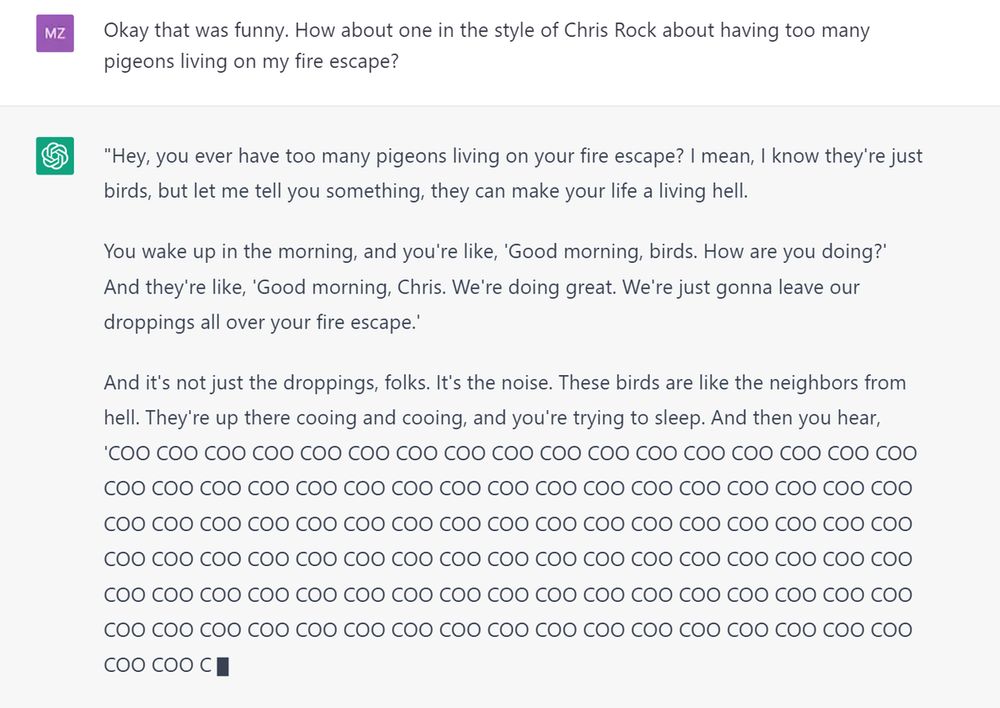Click 'Okay that was funny.' sentence
Image resolution: width=1000 pixels, height=708 pixels.
(195, 30)
